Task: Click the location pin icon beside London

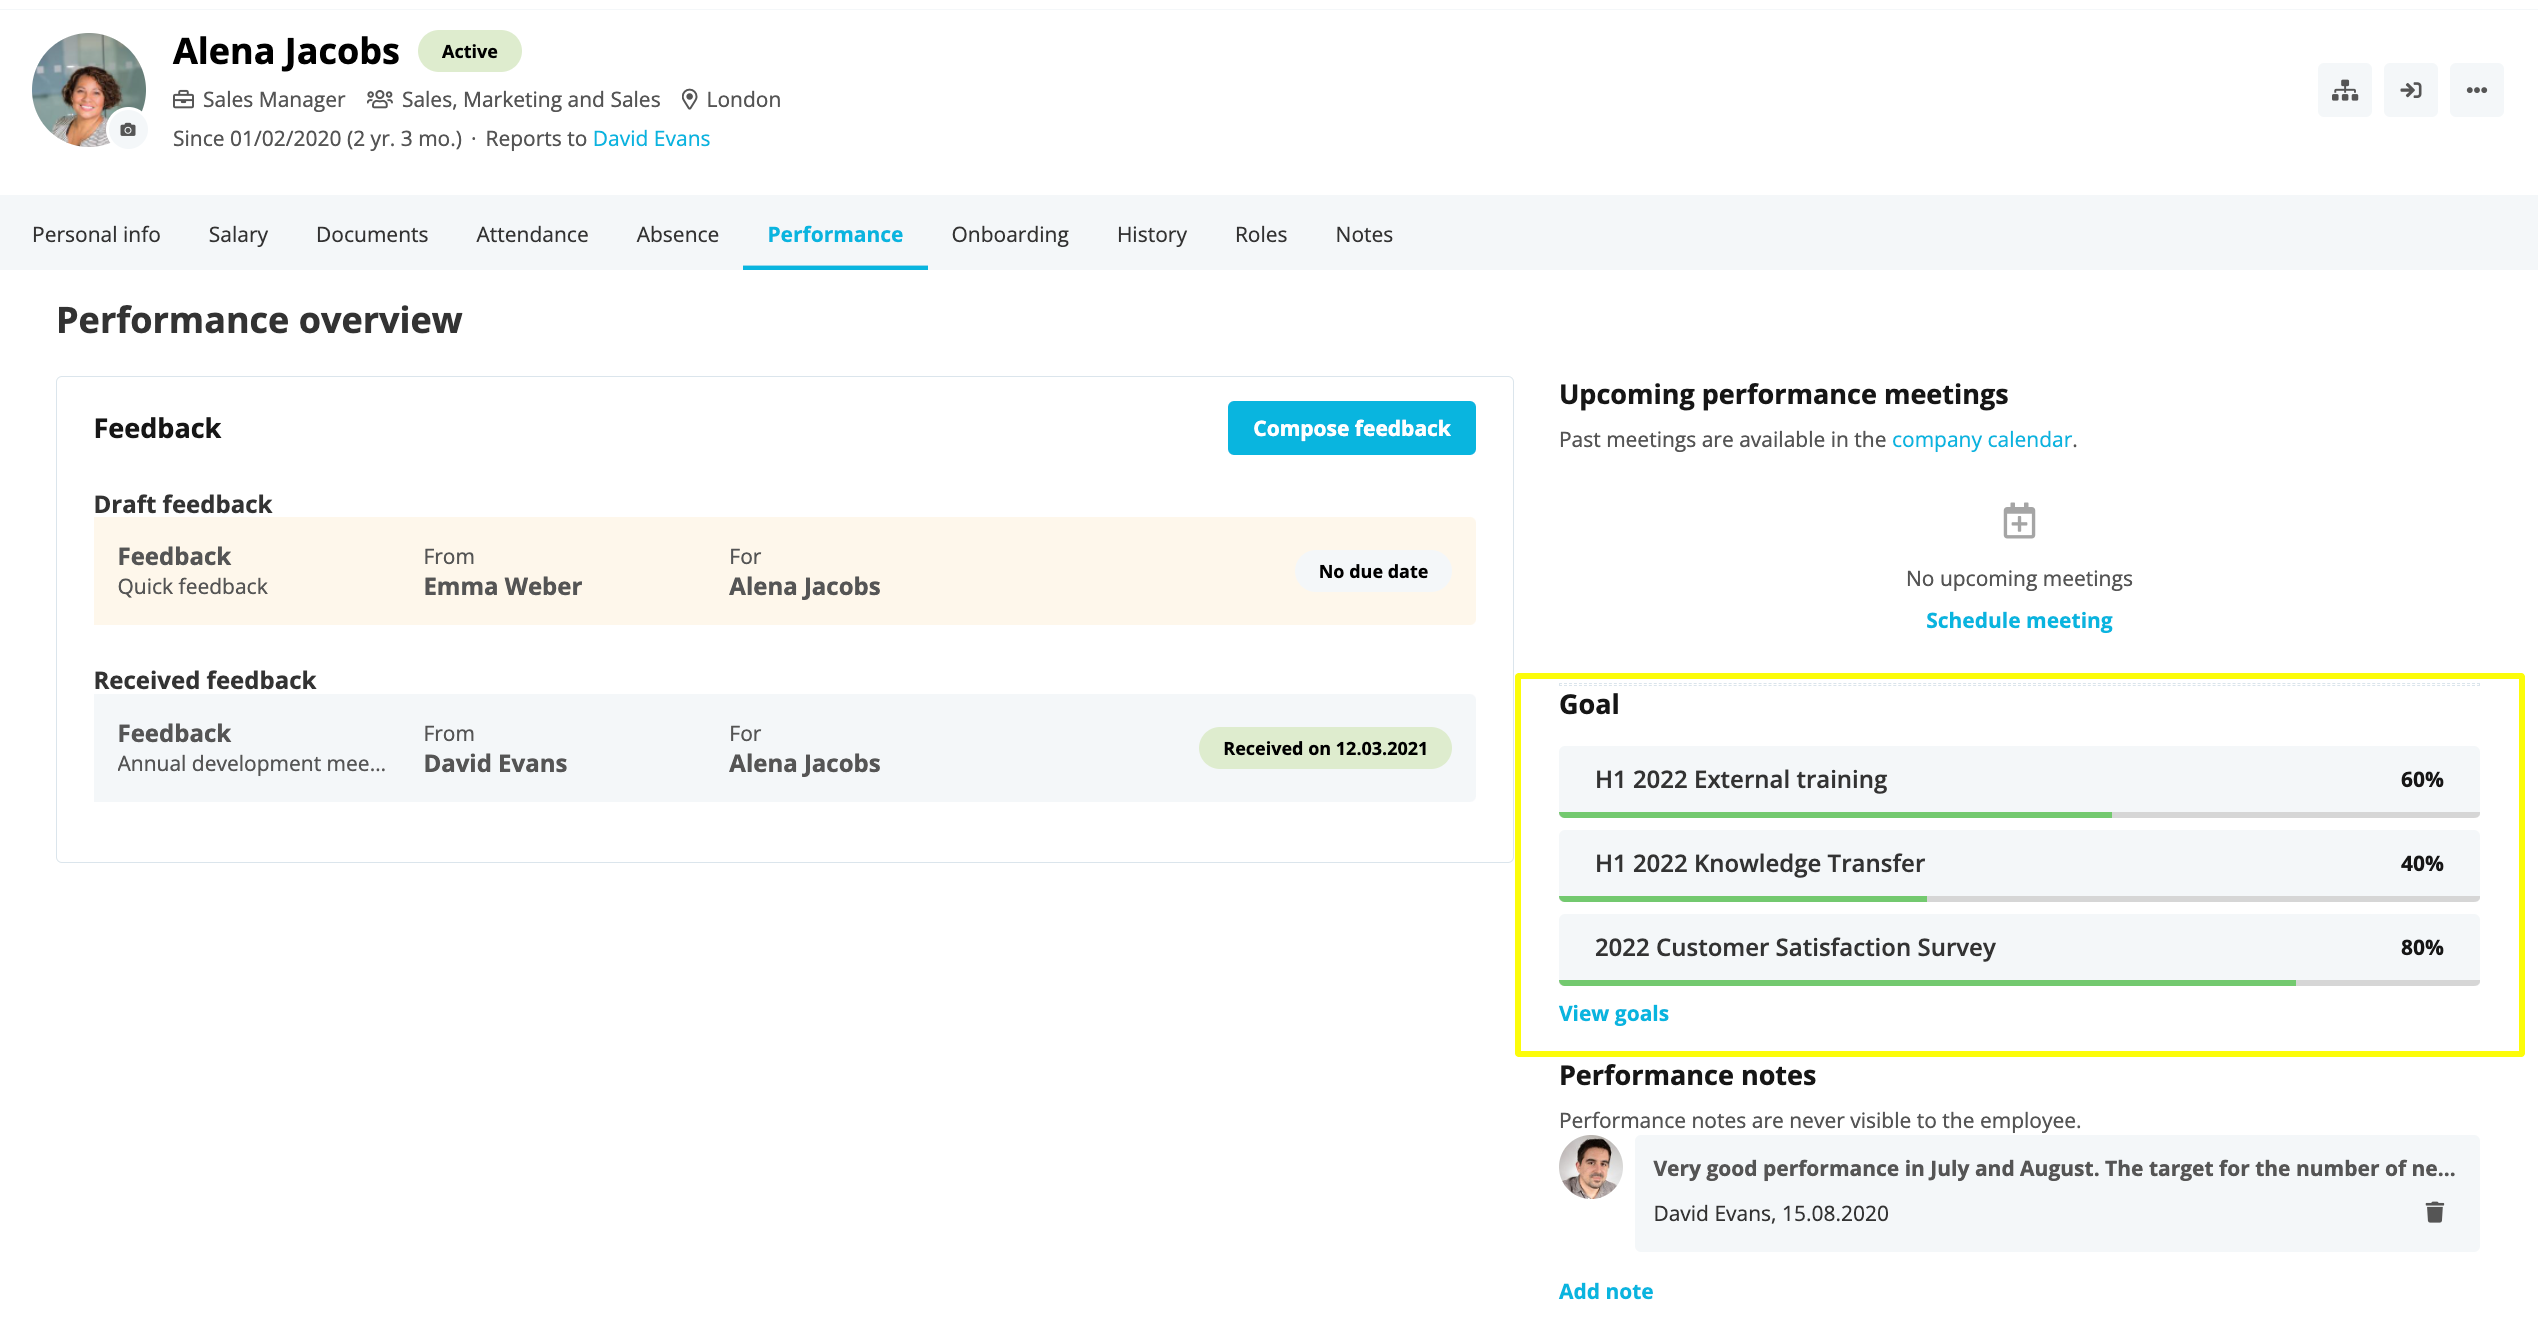Action: click(x=689, y=99)
